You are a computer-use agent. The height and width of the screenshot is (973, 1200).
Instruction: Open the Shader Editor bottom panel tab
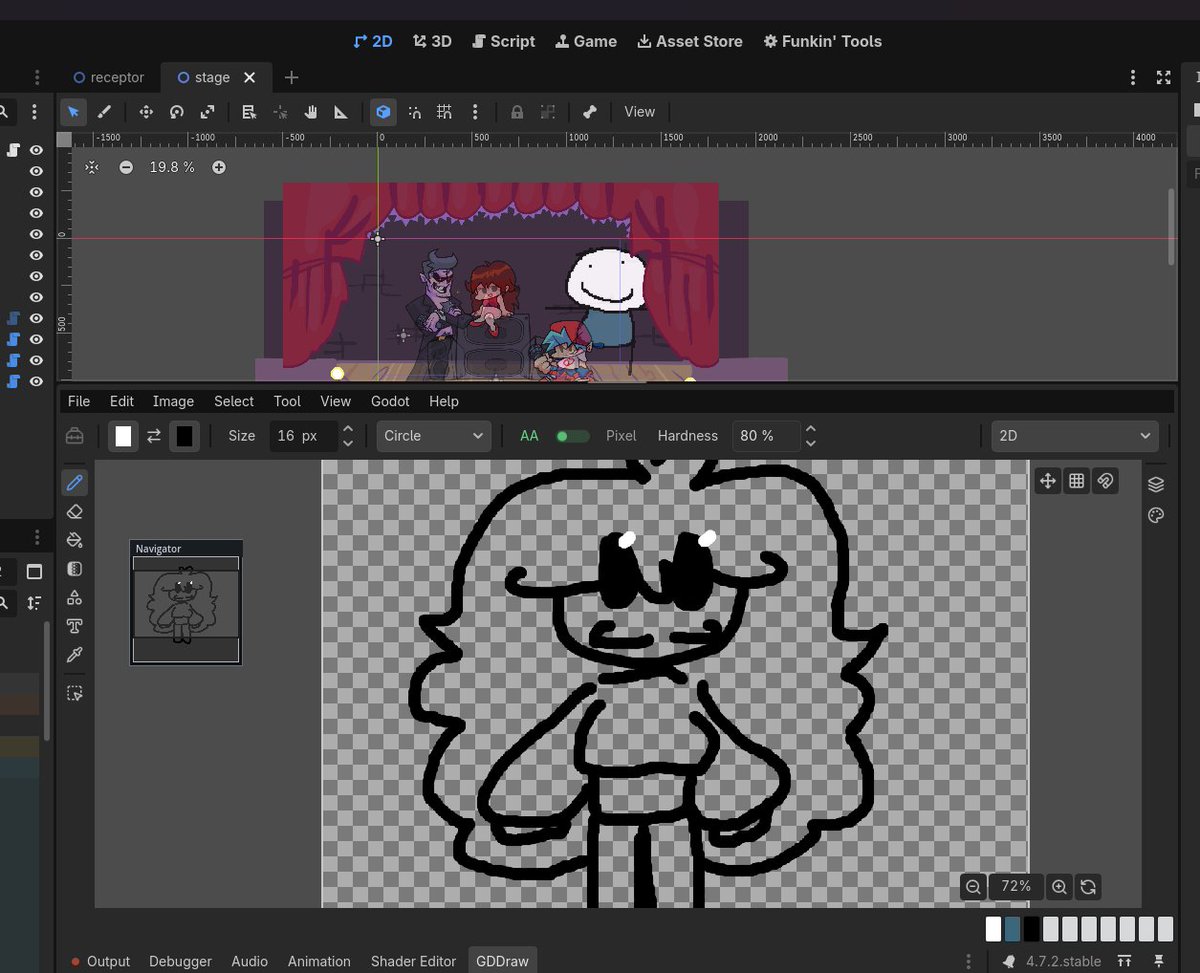point(413,961)
